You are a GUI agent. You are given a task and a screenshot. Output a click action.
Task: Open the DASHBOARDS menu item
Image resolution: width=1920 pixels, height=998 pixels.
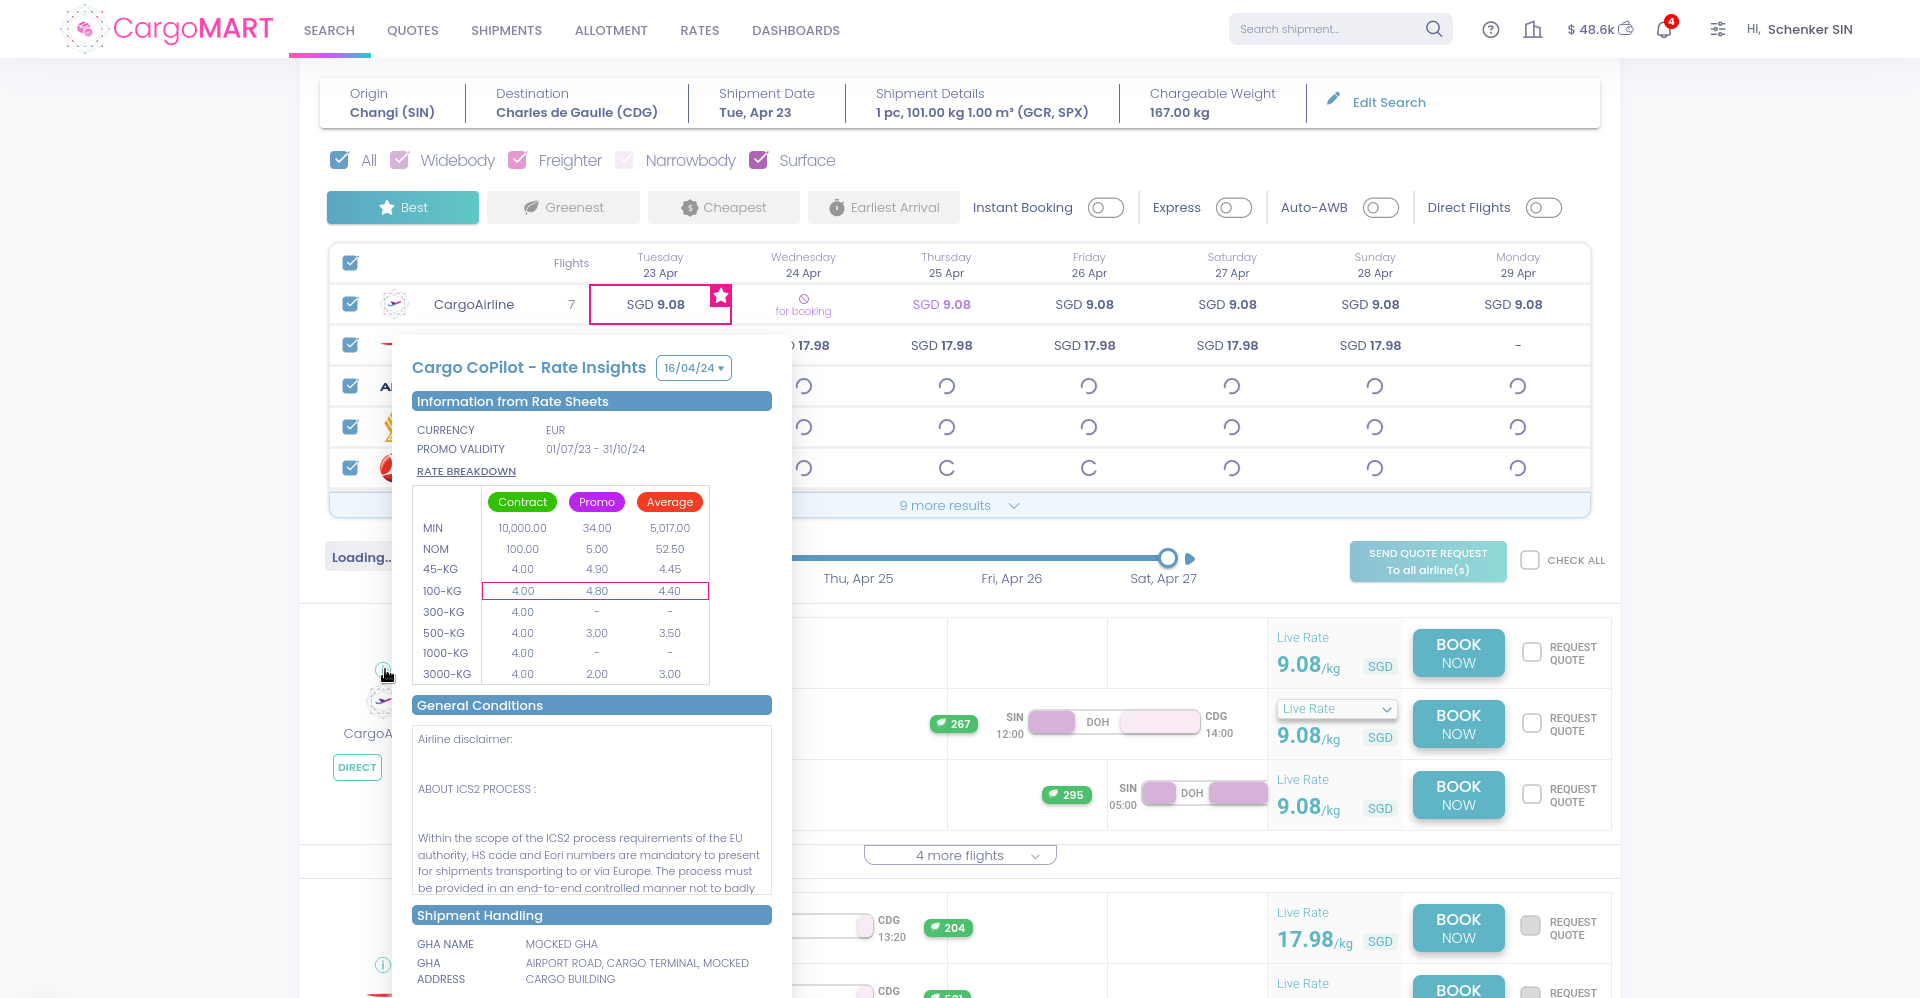point(795,30)
